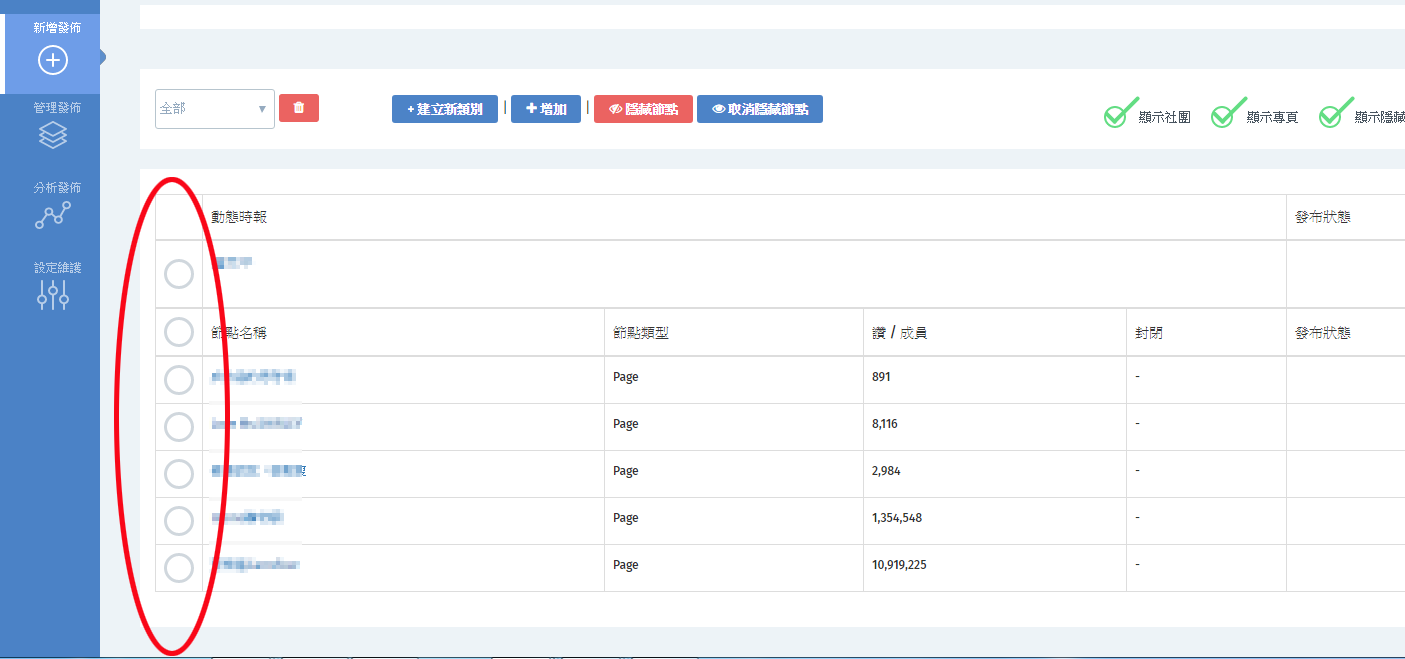Screen dimensions: 1405x659
Task: Click the red 隱藏節點 button
Action: pyautogui.click(x=643, y=109)
